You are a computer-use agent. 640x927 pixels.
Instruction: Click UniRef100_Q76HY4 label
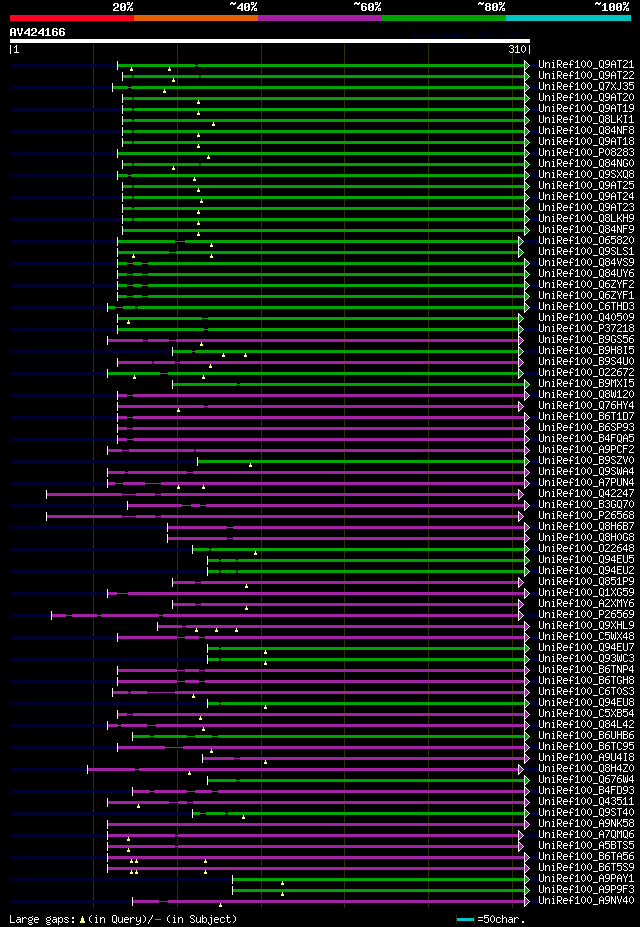coord(586,406)
